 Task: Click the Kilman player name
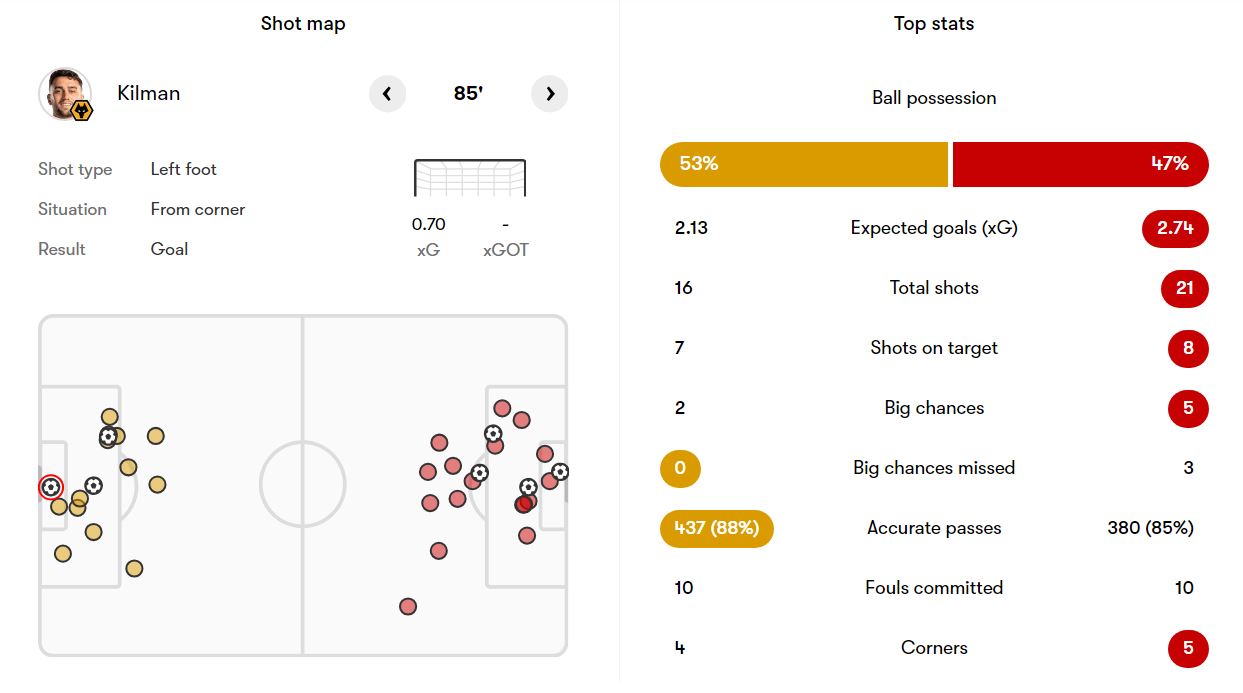point(149,93)
